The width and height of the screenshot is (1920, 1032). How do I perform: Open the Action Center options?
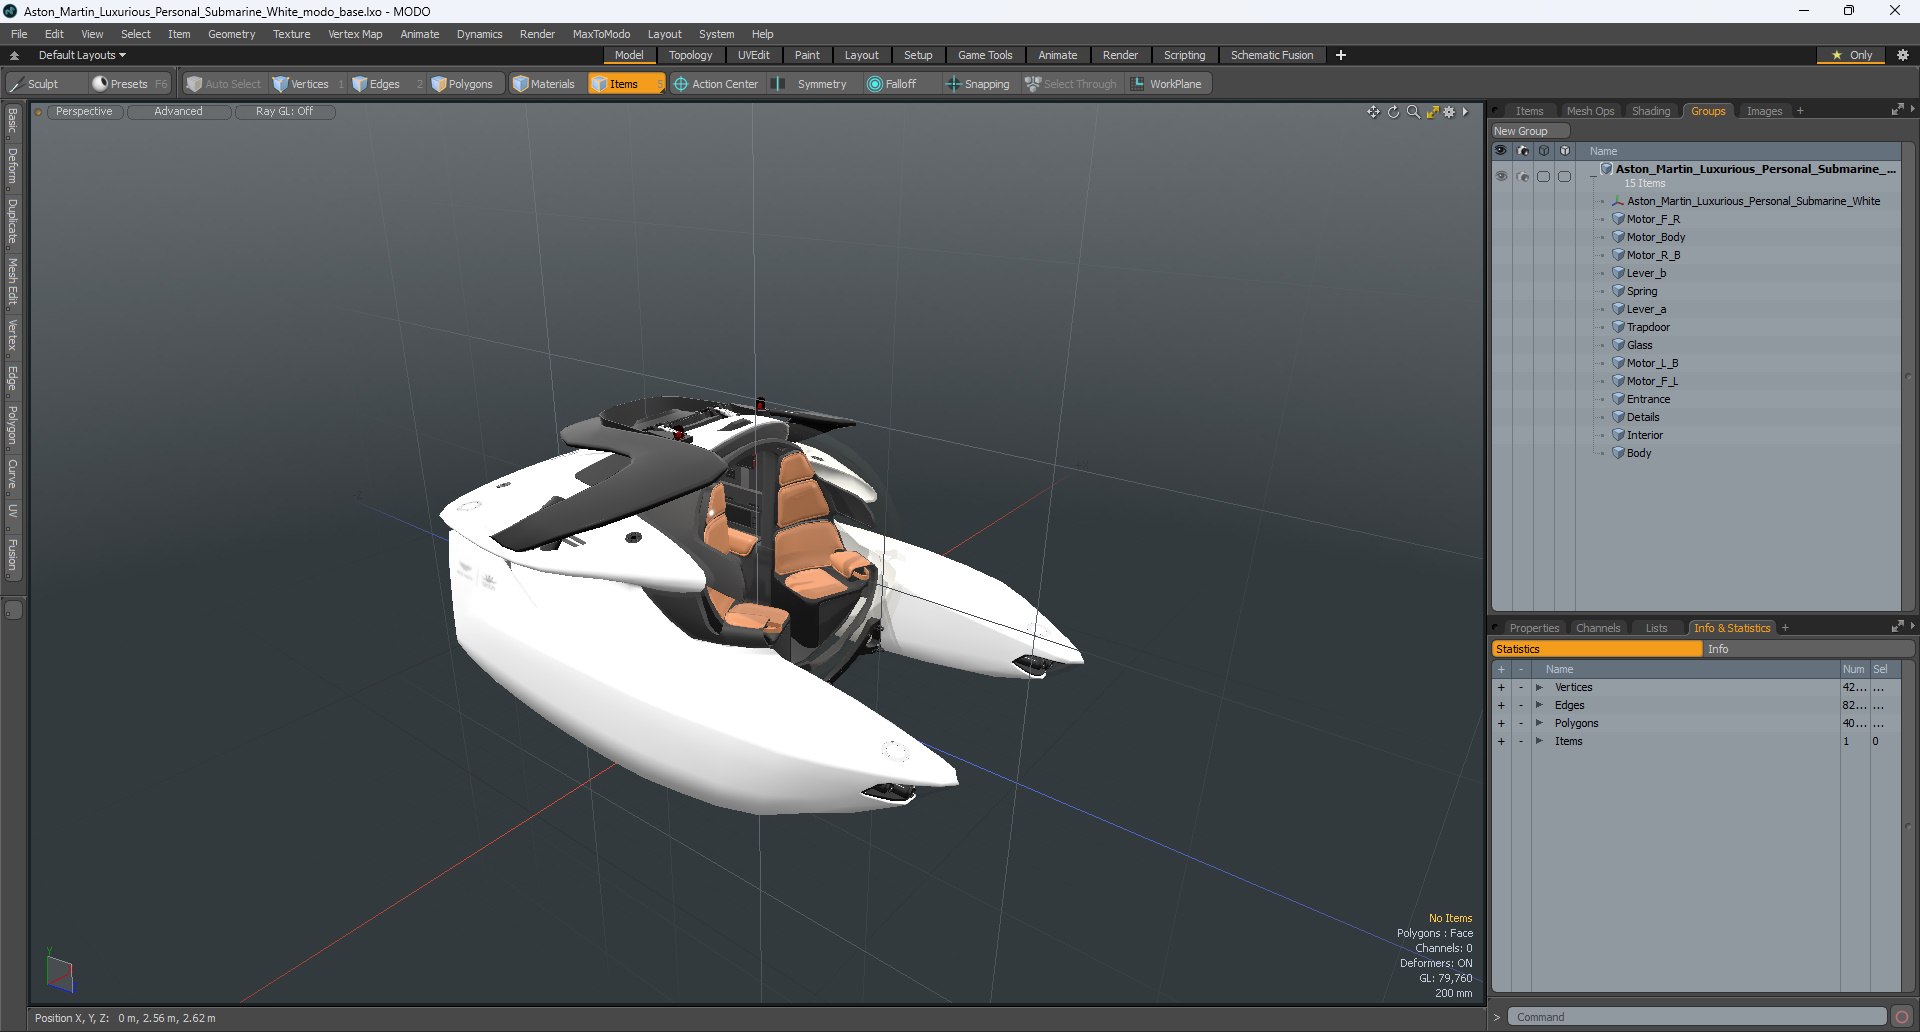click(716, 84)
